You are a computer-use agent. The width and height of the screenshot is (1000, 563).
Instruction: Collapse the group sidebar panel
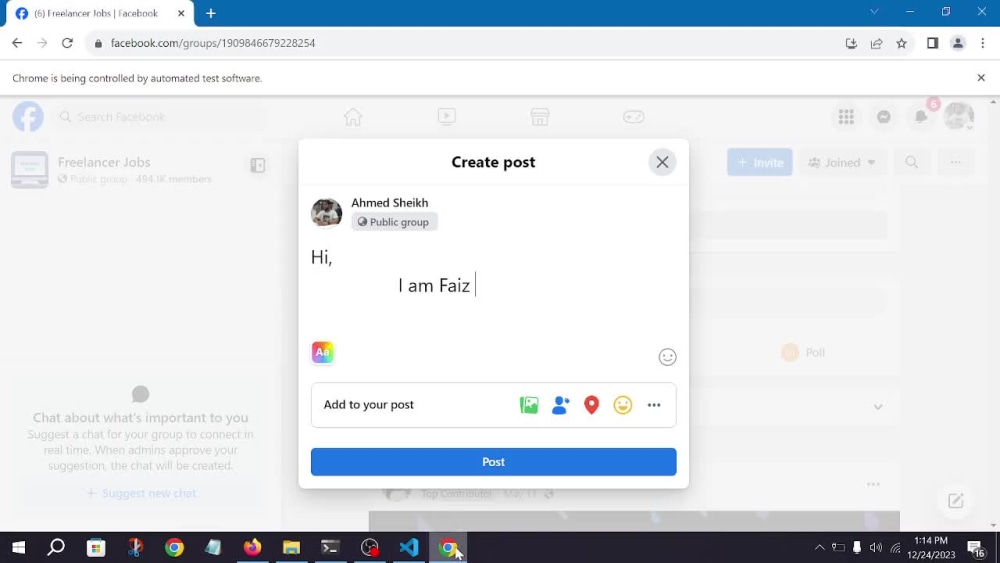(258, 165)
